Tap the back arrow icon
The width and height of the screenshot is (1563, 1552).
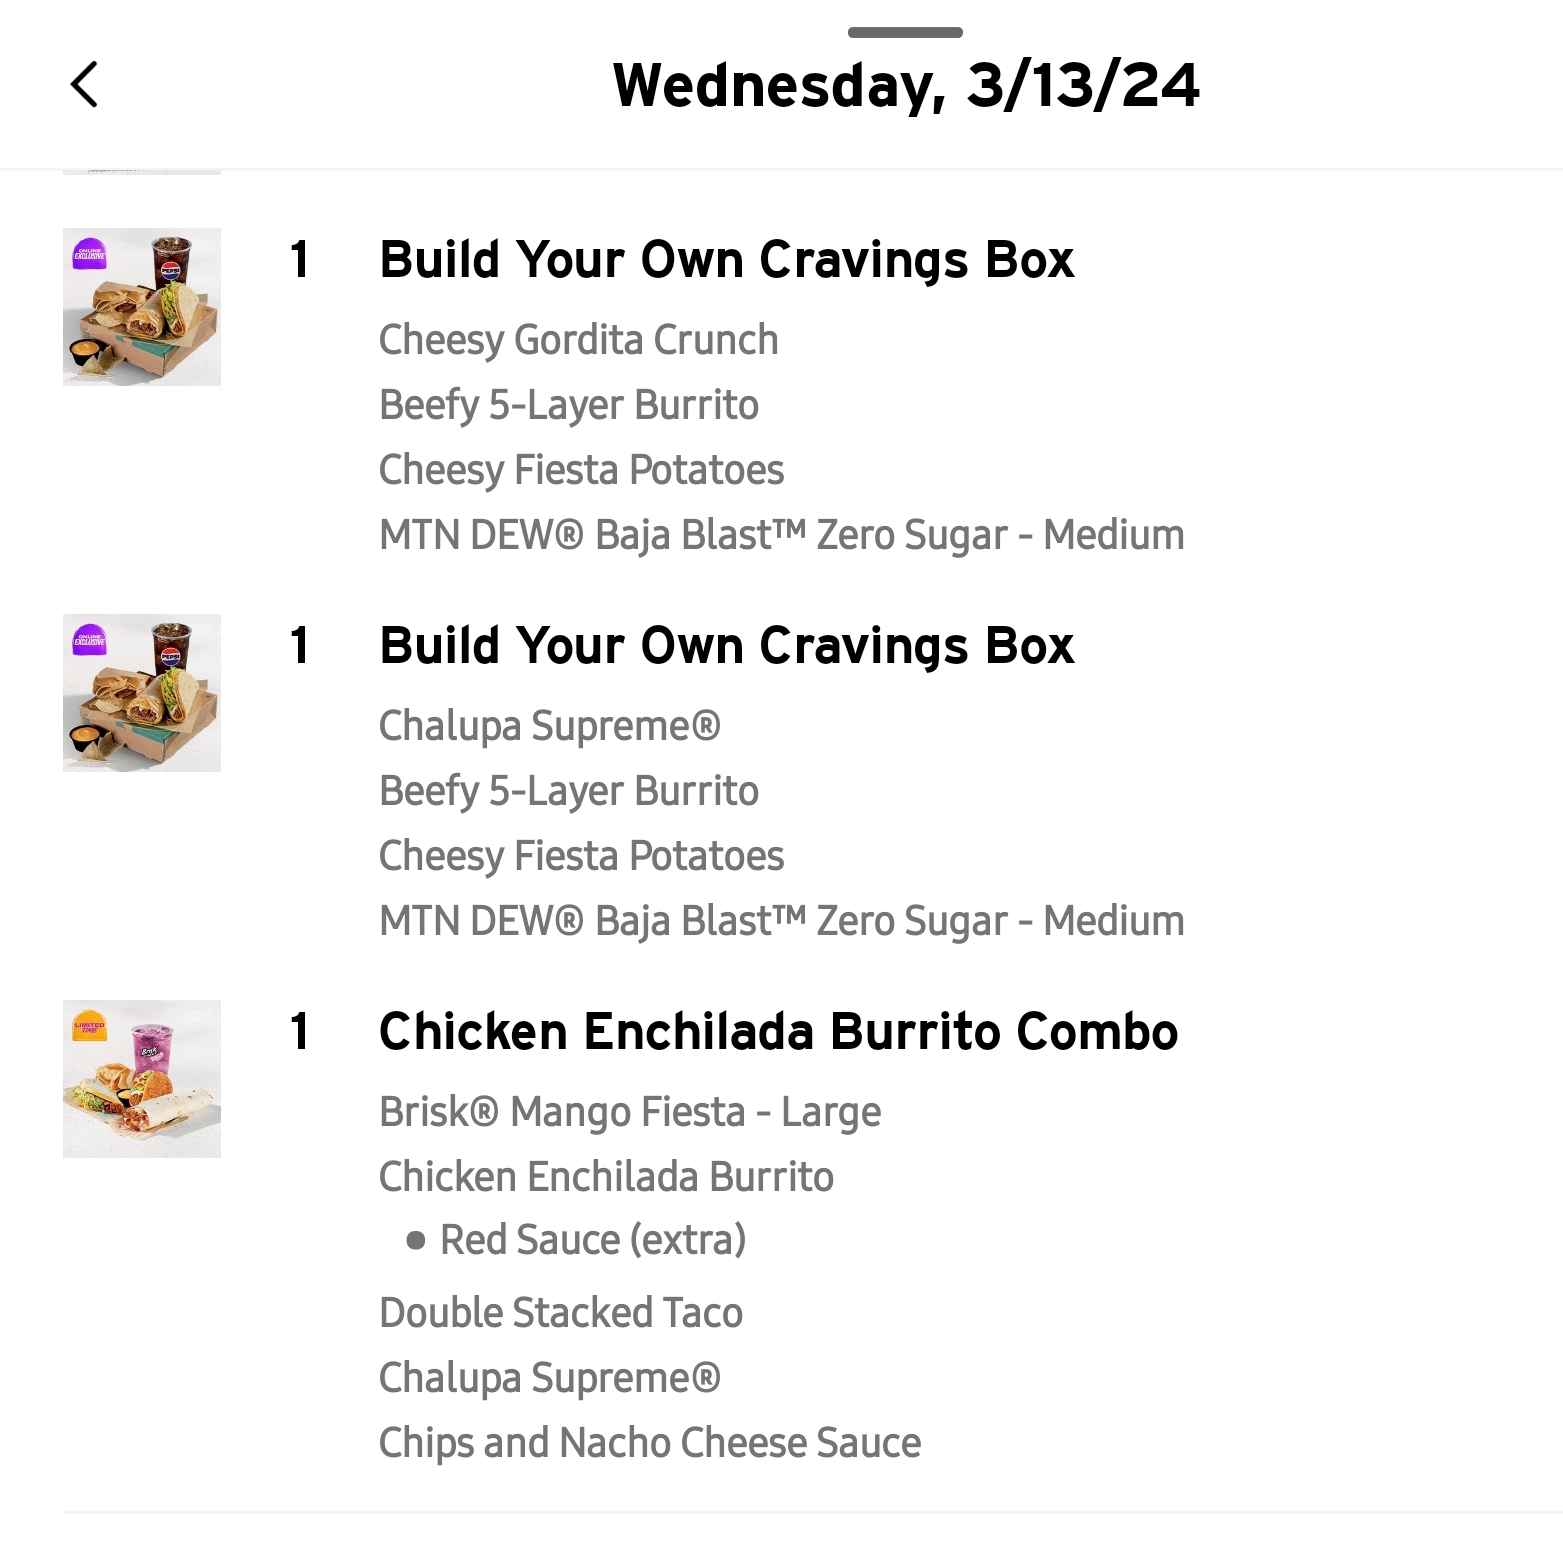pyautogui.click(x=85, y=85)
